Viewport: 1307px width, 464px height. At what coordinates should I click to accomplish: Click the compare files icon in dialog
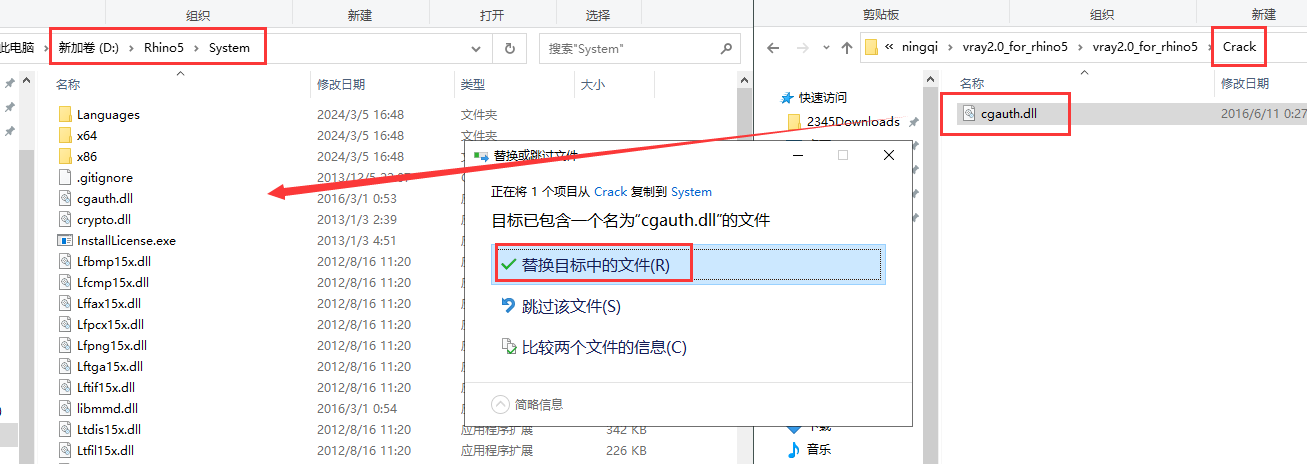pyautogui.click(x=508, y=347)
